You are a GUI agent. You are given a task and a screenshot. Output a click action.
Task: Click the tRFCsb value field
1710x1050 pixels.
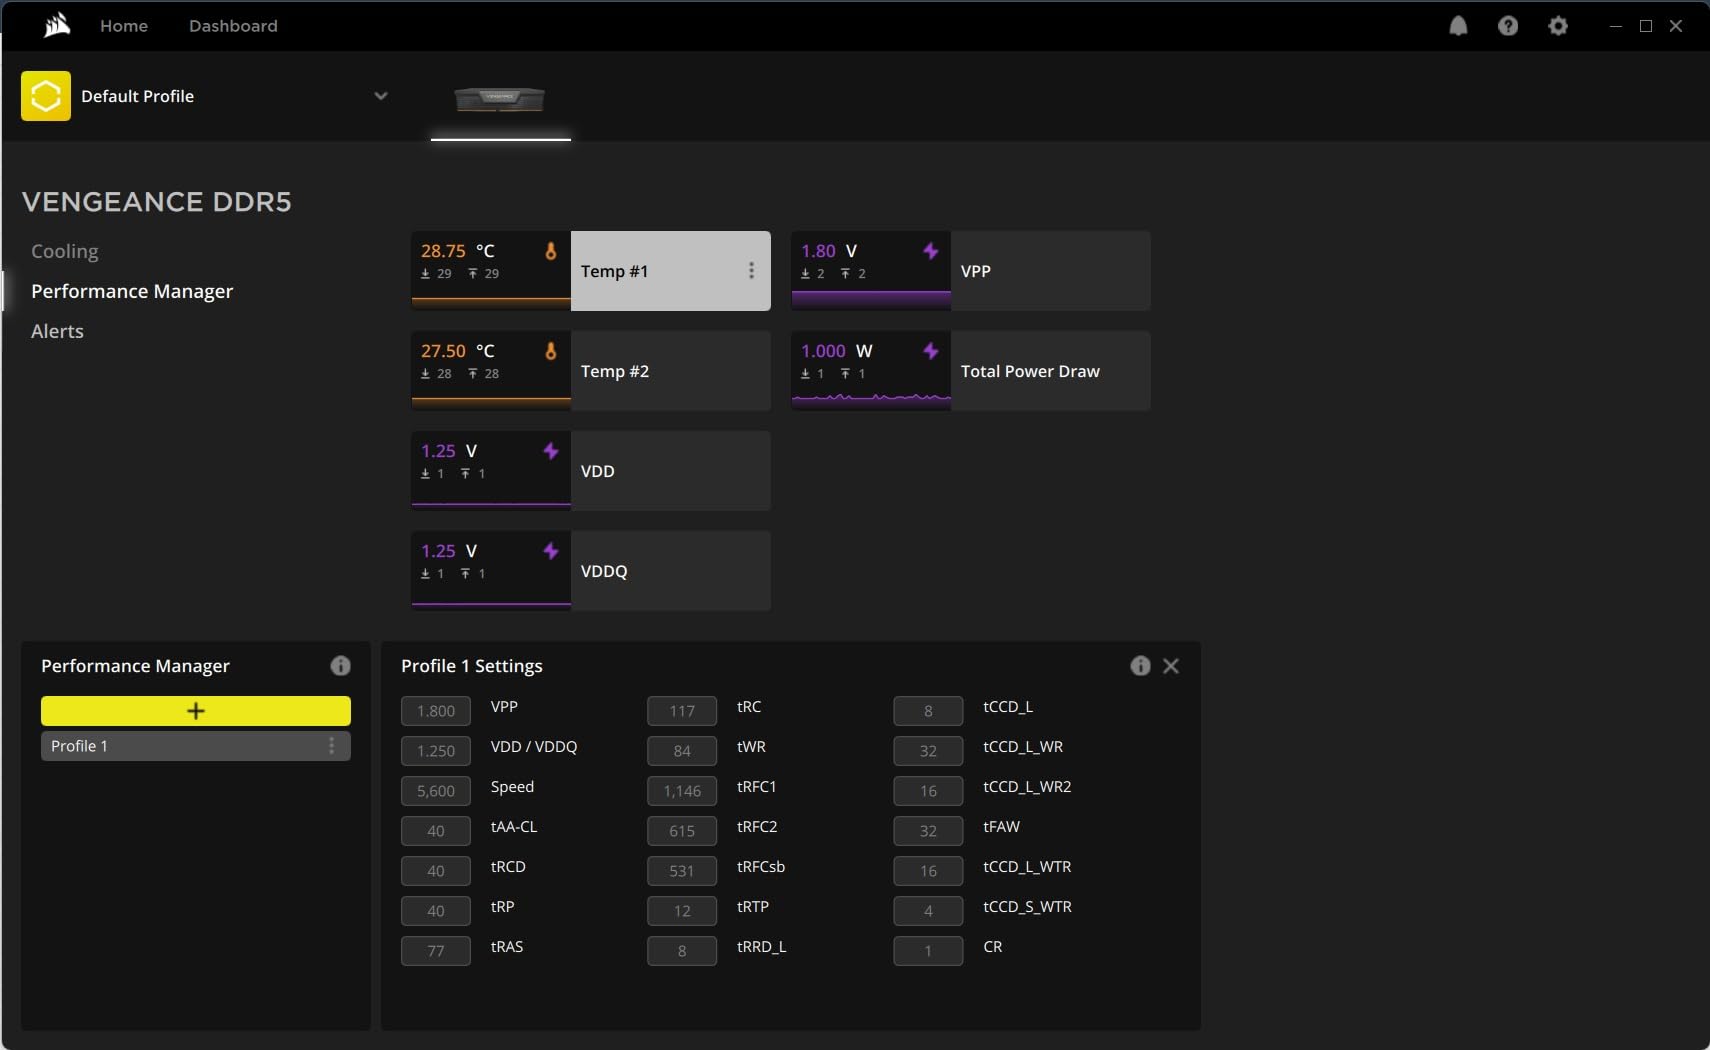pos(682,871)
